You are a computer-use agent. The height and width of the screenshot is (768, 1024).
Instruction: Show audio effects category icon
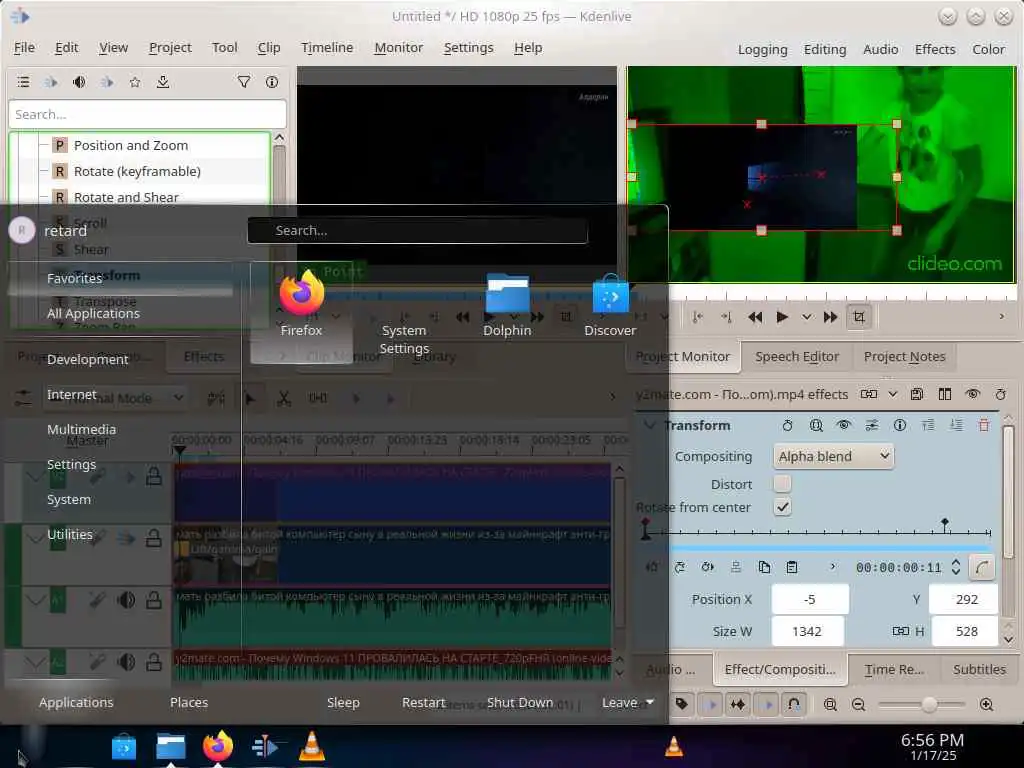pyautogui.click(x=79, y=82)
